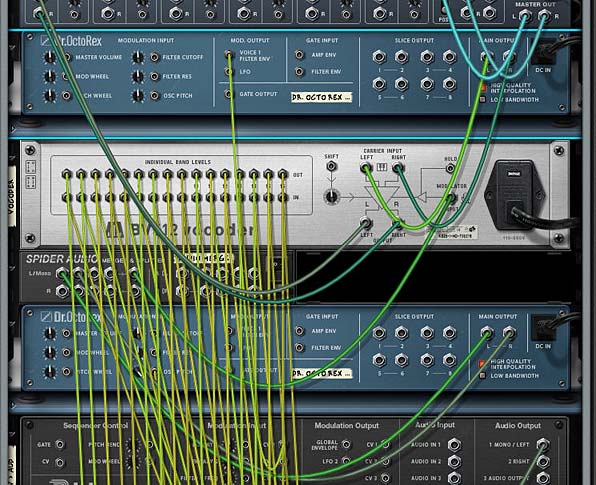The image size is (596, 485).
Task: Click Mod Wheel trim knob, top Dr. Octo Rex
Action: click(50, 76)
